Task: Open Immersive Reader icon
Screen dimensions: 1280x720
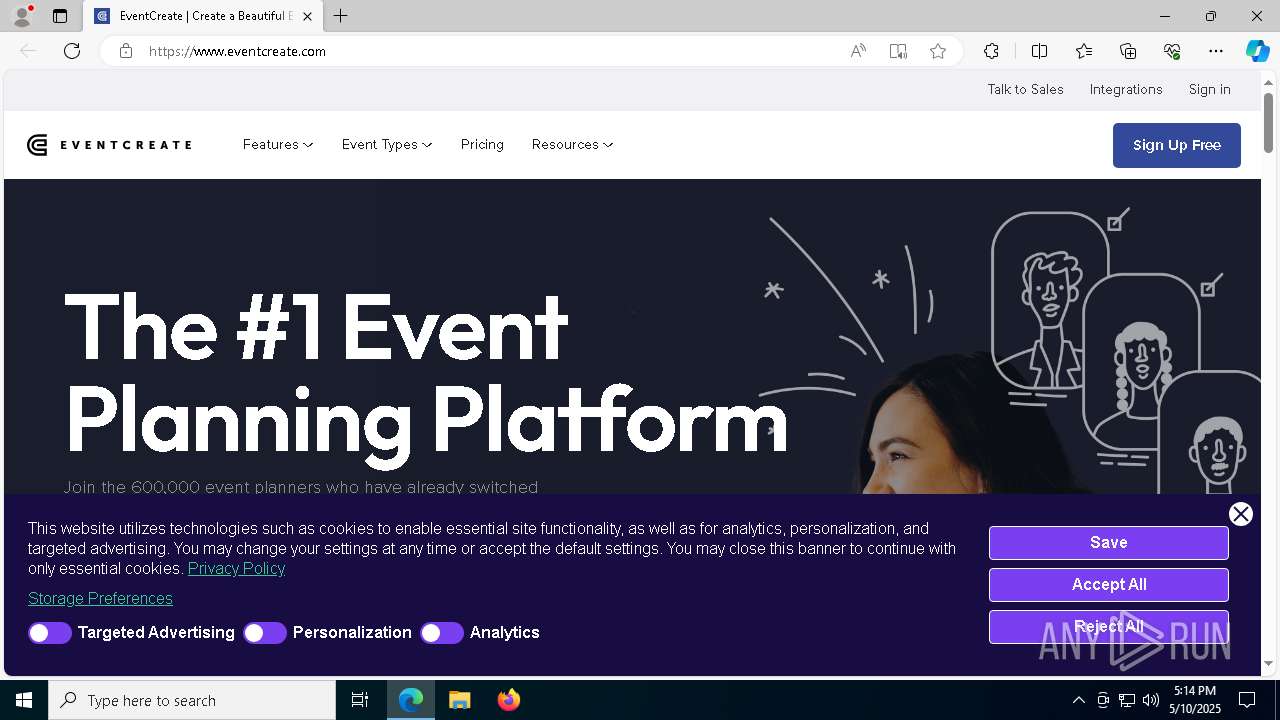Action: [898, 51]
